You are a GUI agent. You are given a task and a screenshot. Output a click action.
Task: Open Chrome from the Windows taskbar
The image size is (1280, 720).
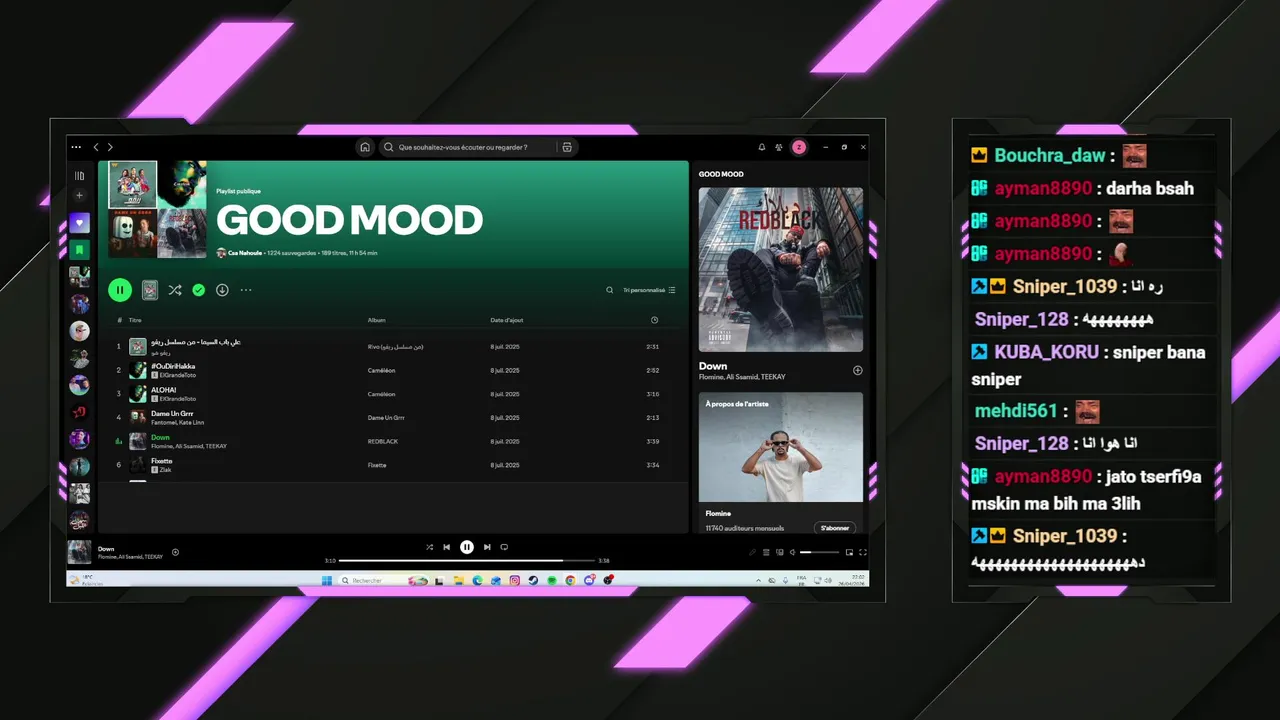pyautogui.click(x=570, y=580)
